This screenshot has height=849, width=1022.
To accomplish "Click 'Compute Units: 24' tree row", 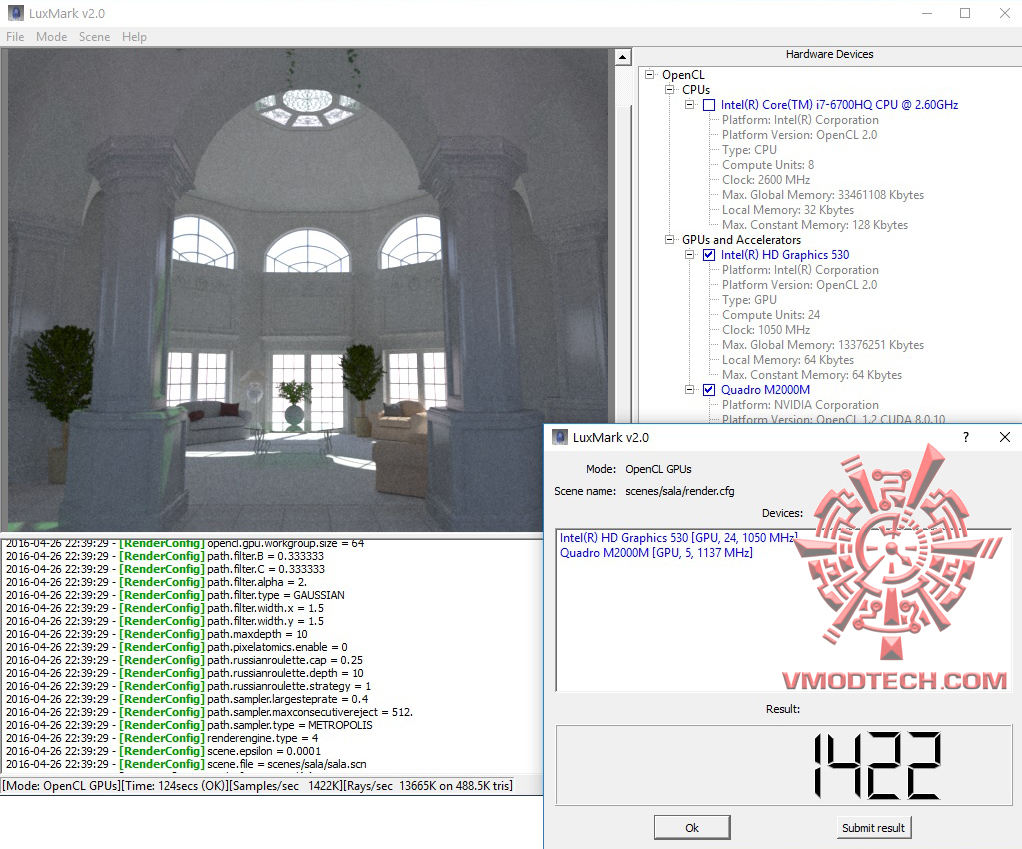I will pyautogui.click(x=770, y=315).
